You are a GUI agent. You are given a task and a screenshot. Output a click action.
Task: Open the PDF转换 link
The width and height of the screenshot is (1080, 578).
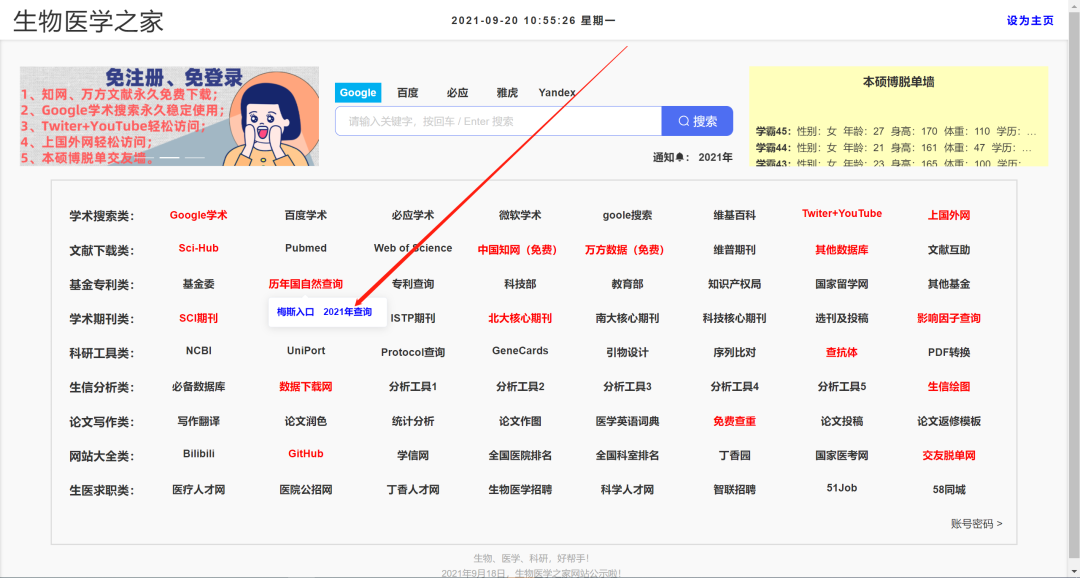(949, 352)
